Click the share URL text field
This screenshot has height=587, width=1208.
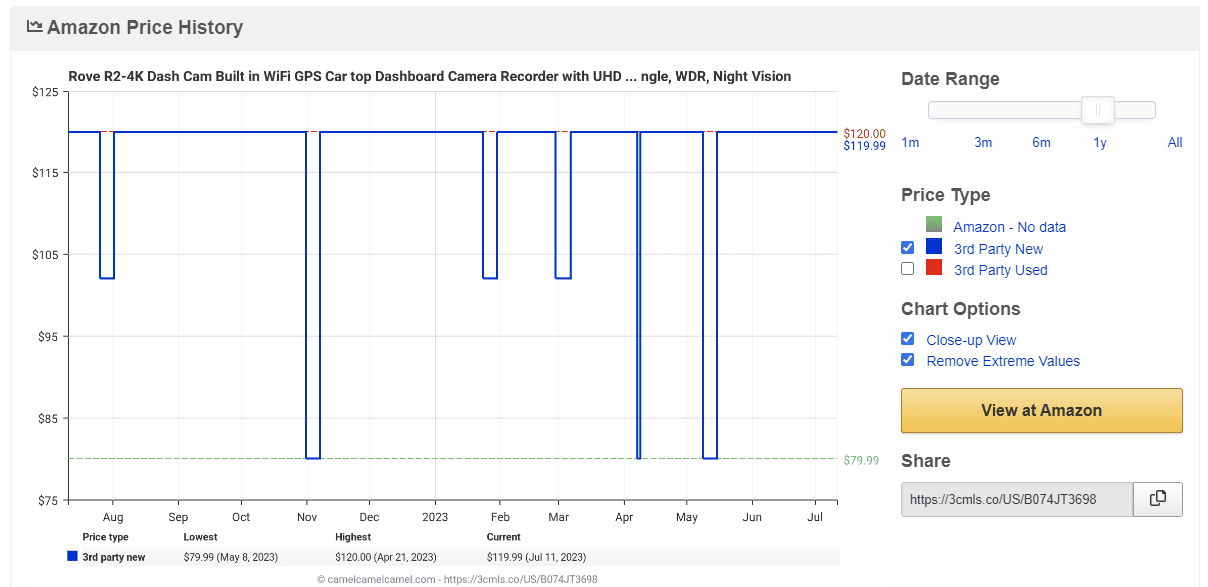[x=1017, y=499]
